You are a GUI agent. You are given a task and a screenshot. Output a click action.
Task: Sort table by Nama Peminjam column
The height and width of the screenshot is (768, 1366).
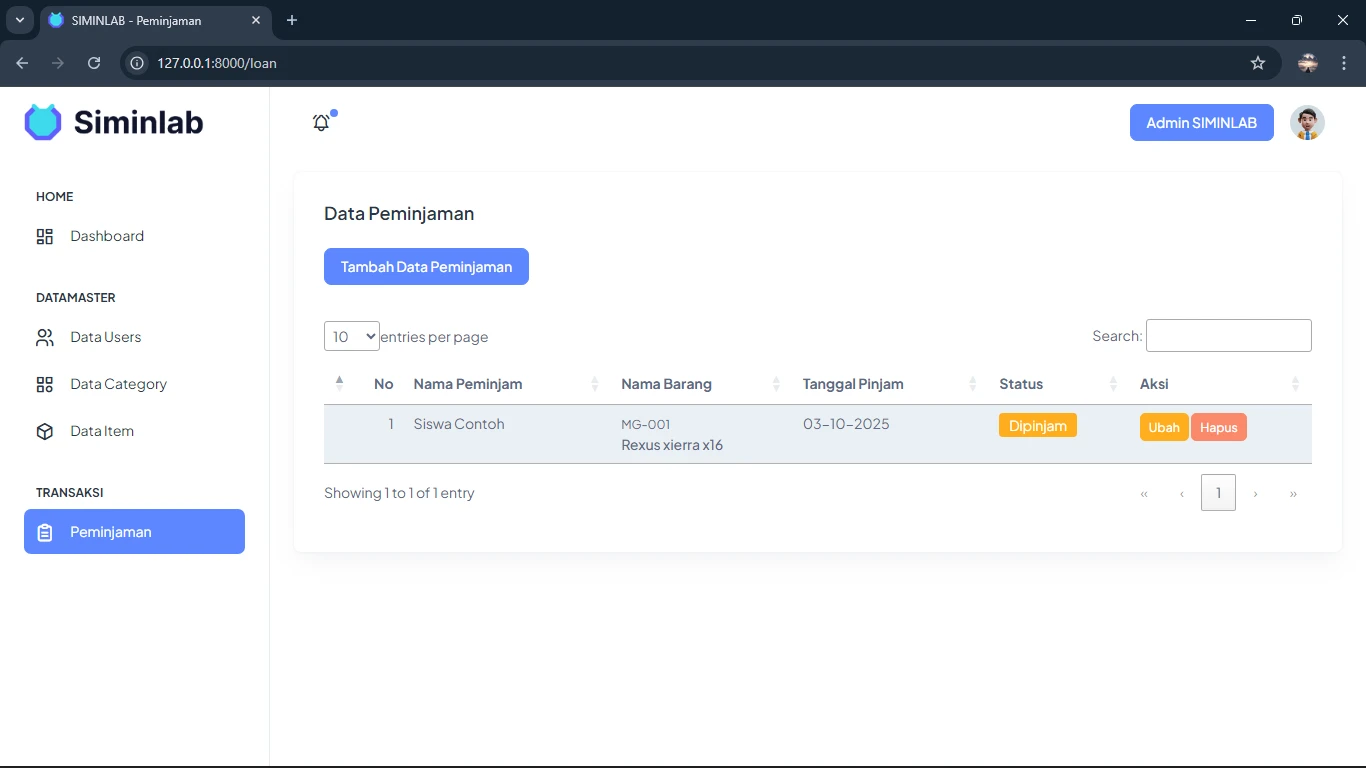(x=467, y=384)
